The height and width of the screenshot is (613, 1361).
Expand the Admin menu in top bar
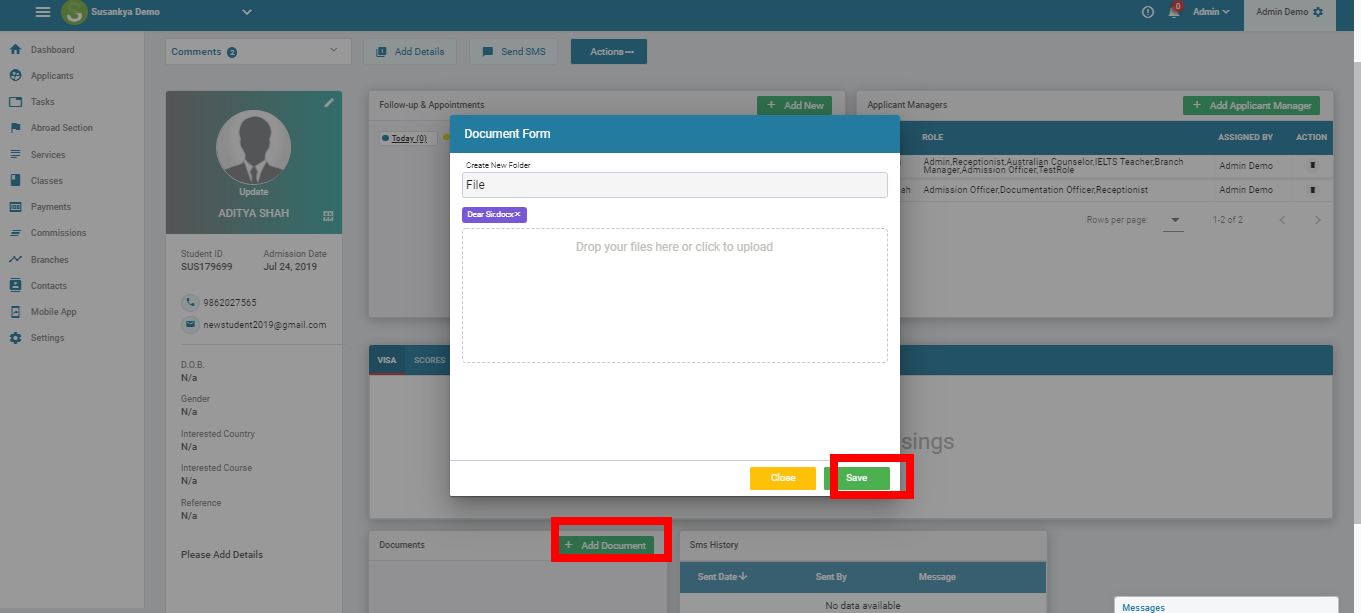(x=1211, y=13)
